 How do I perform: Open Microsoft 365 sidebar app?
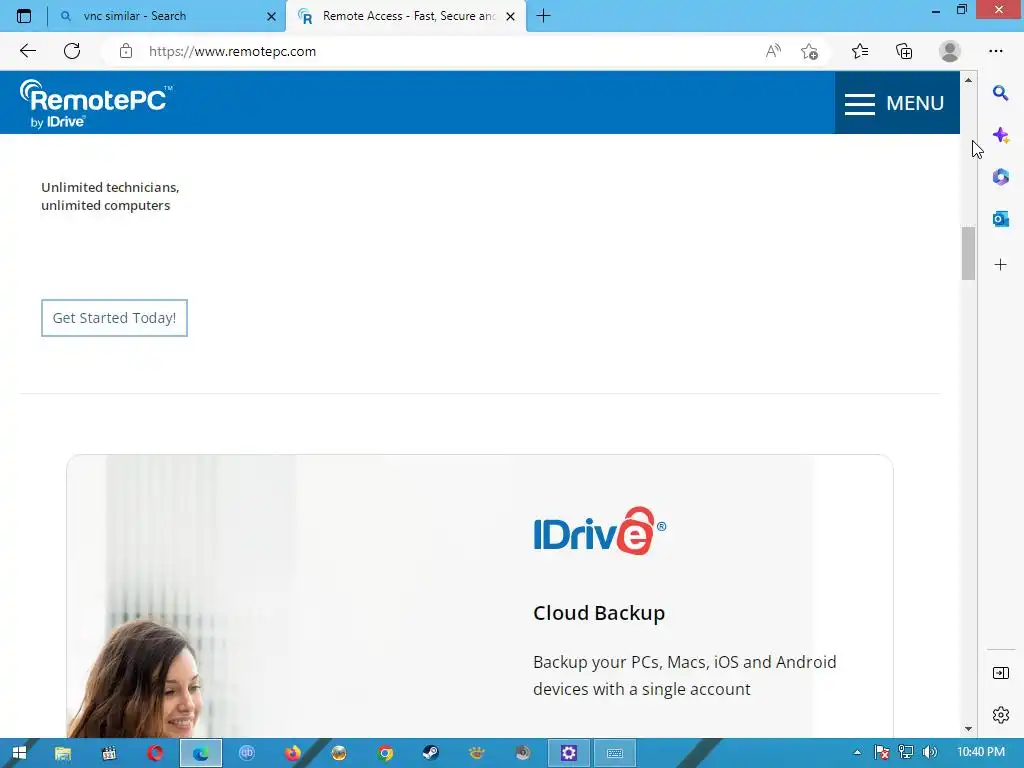click(x=1000, y=177)
